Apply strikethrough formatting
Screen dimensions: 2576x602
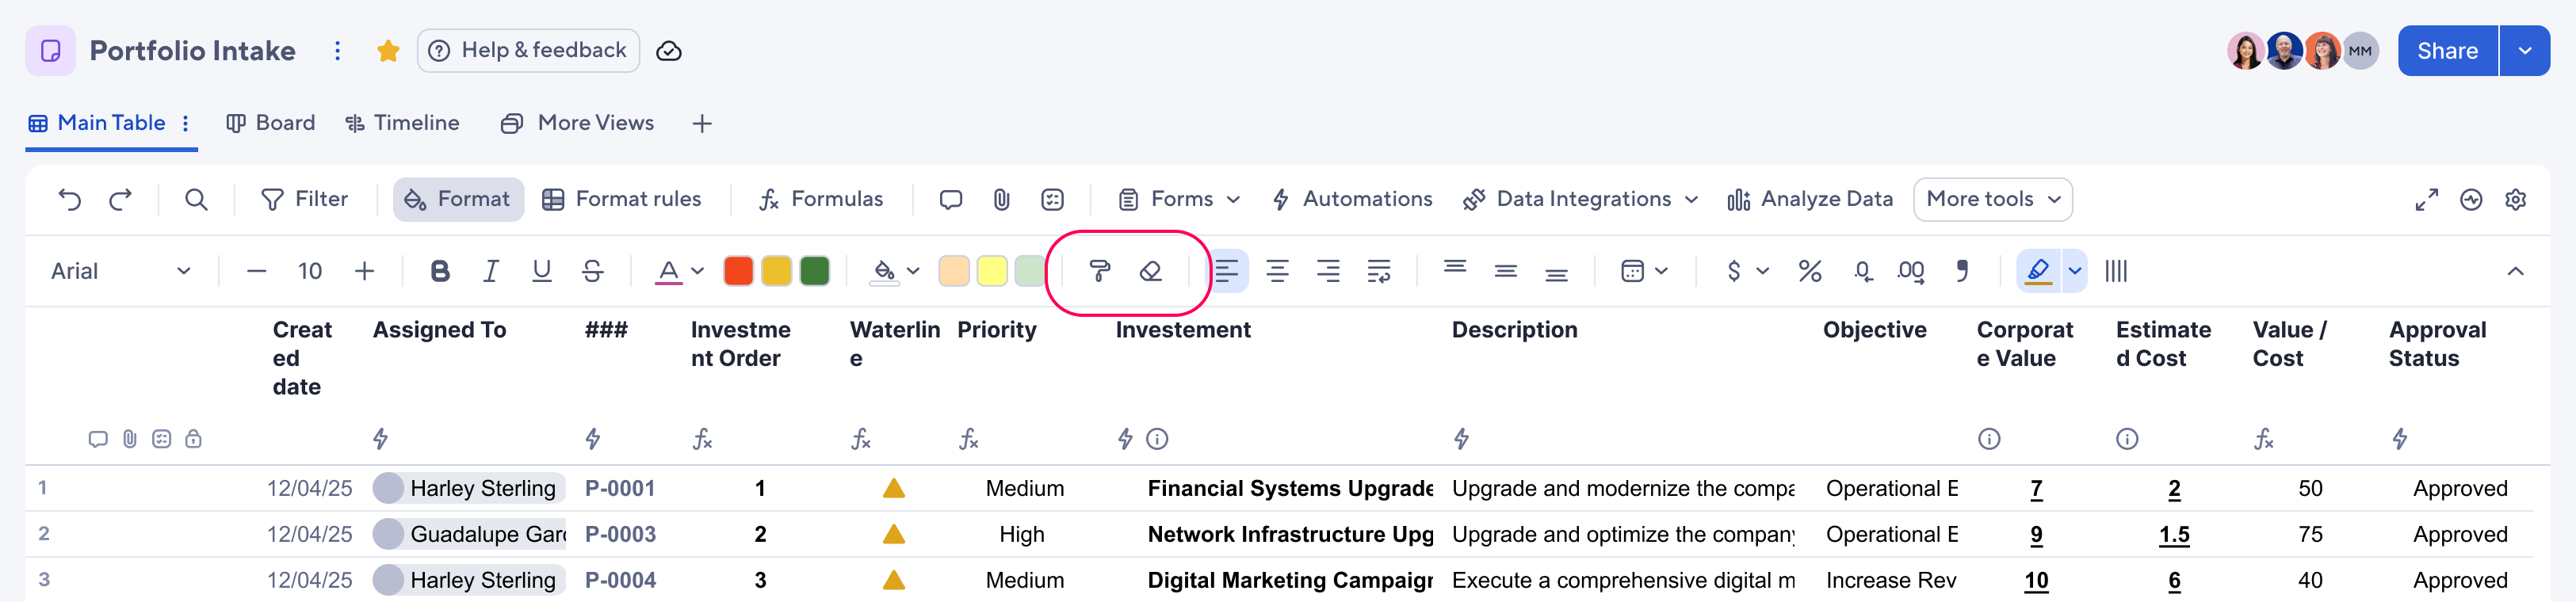(x=592, y=270)
